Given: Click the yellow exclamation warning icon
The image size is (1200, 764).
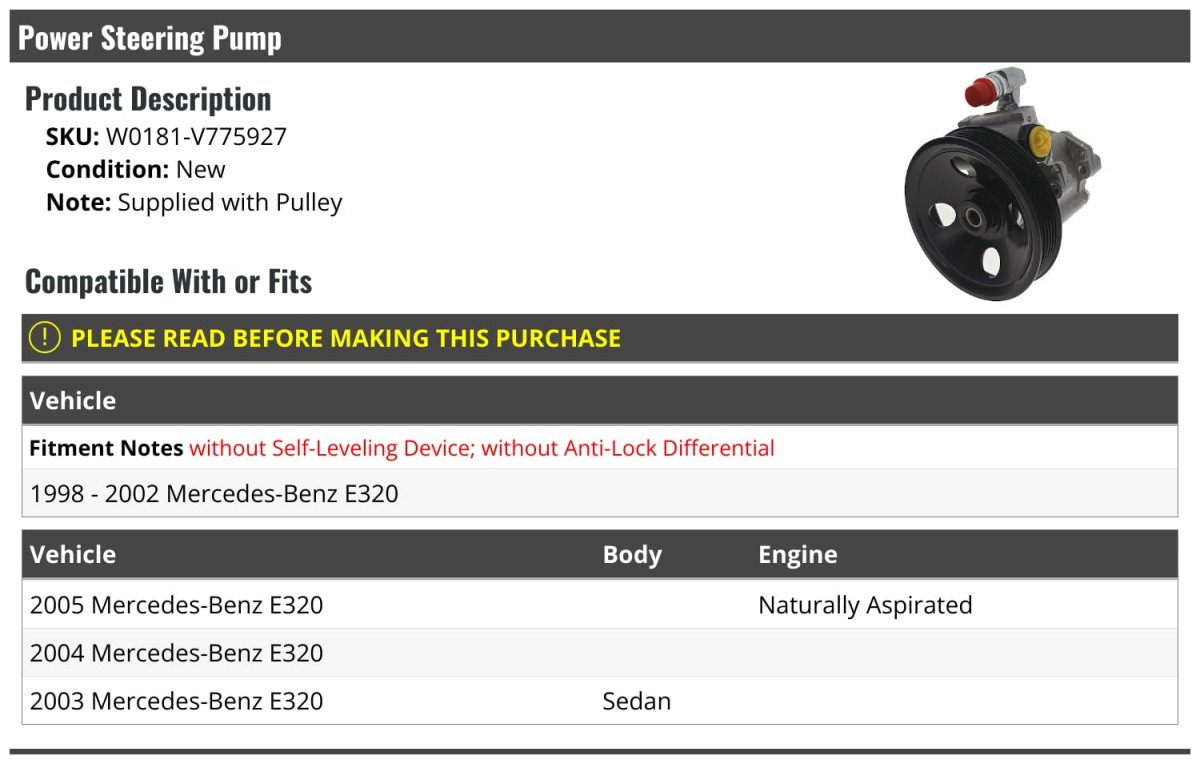Looking at the screenshot, I should pyautogui.click(x=45, y=338).
